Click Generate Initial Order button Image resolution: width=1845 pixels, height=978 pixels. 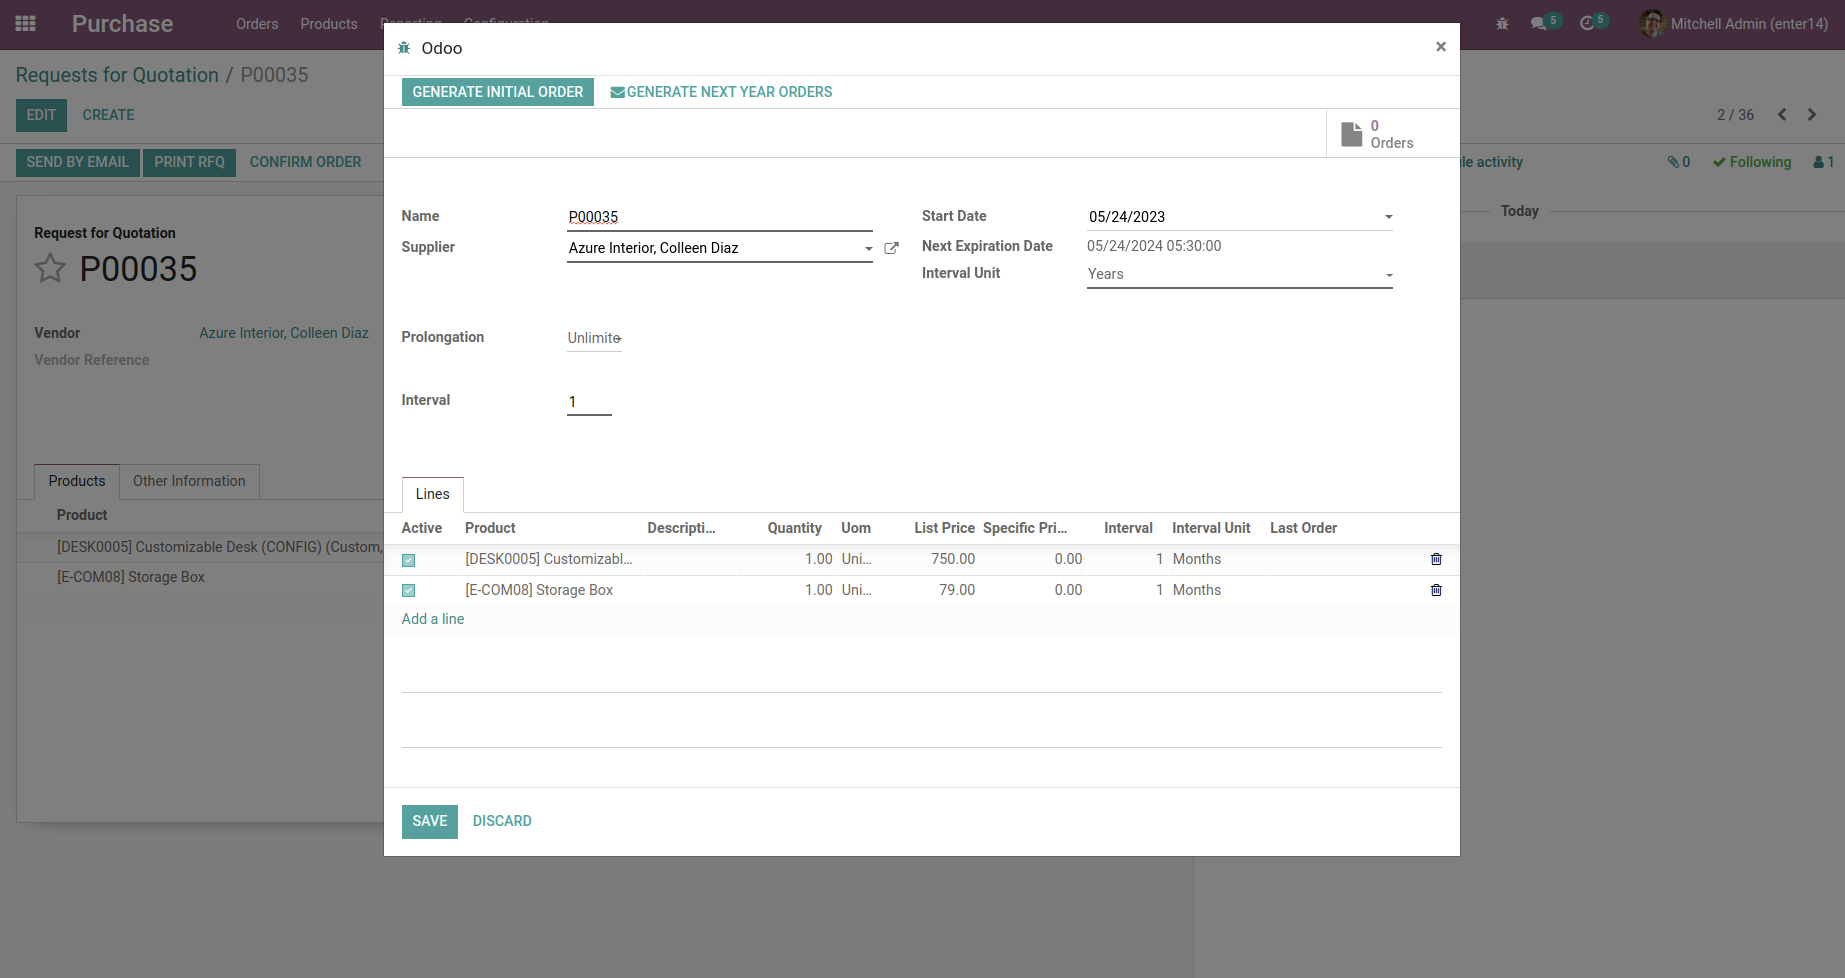click(x=497, y=92)
